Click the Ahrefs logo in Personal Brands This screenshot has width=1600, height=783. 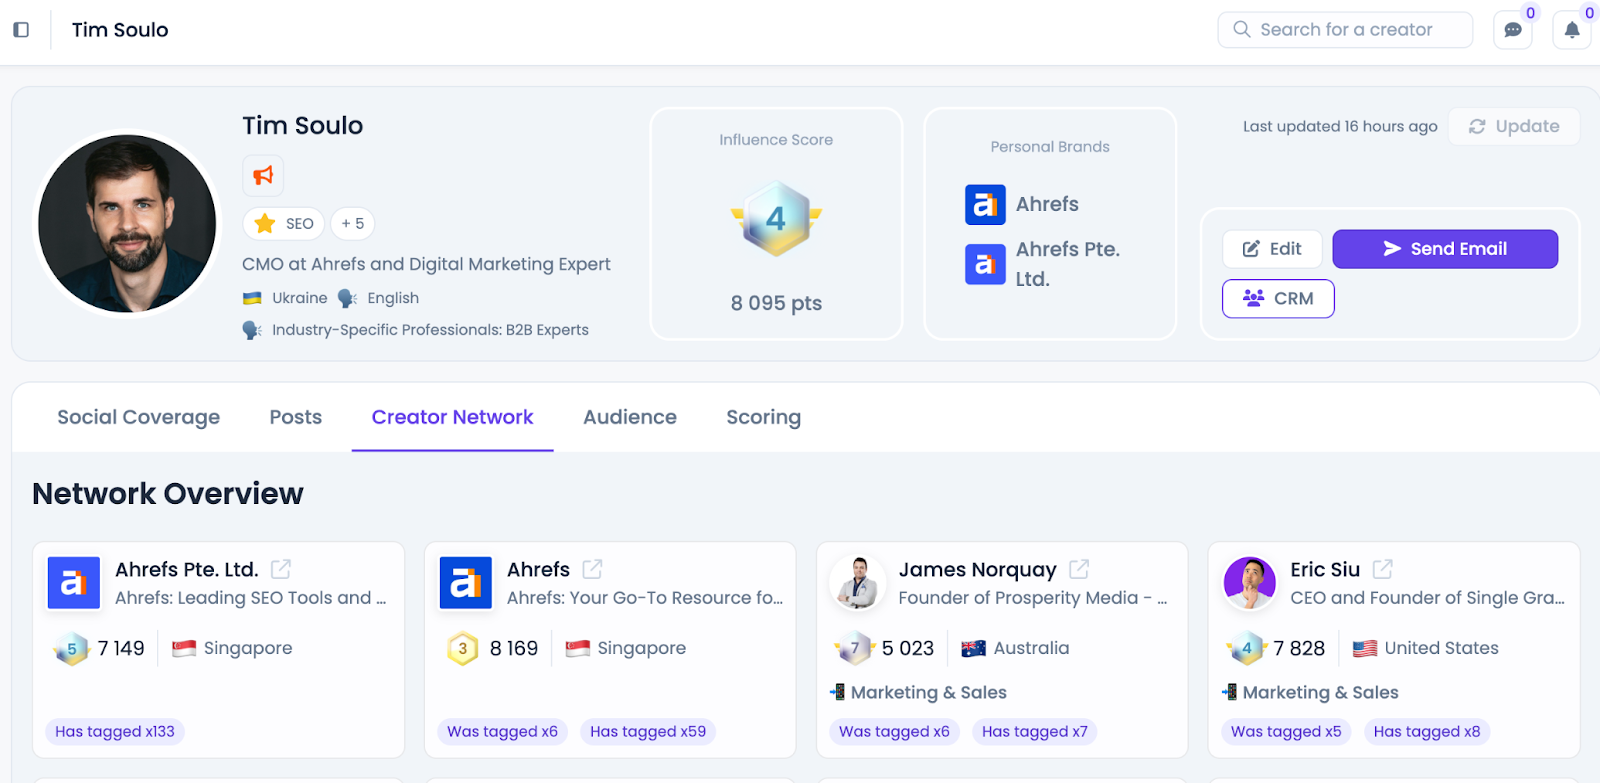[x=985, y=205]
